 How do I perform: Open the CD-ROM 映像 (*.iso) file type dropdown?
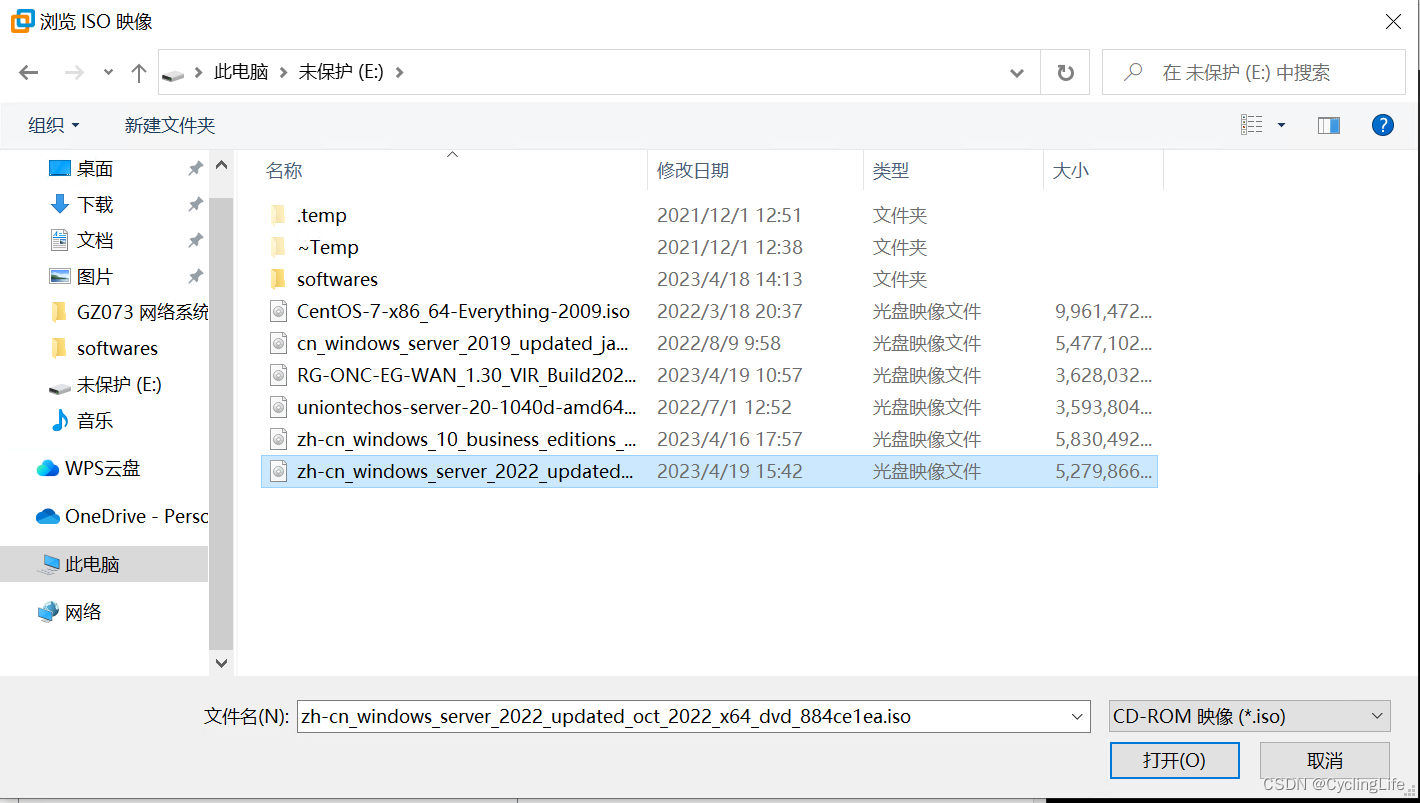pos(1250,716)
